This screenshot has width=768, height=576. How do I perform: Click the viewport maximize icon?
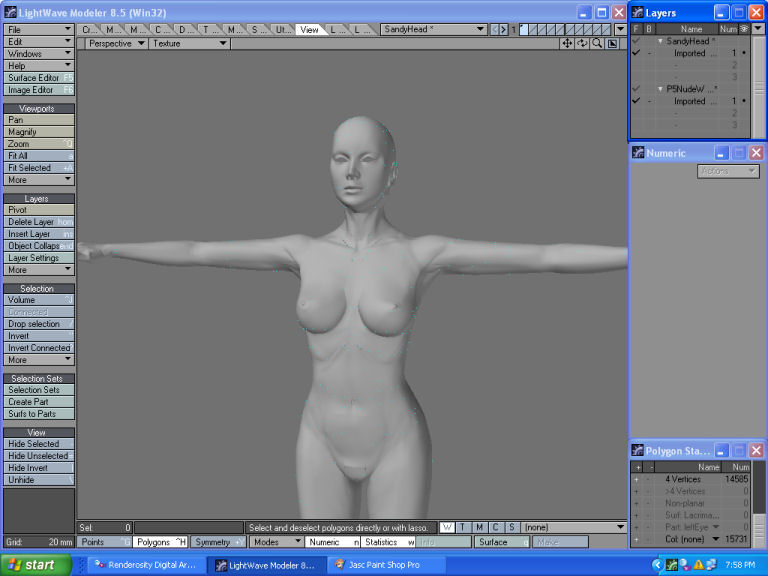click(x=612, y=44)
